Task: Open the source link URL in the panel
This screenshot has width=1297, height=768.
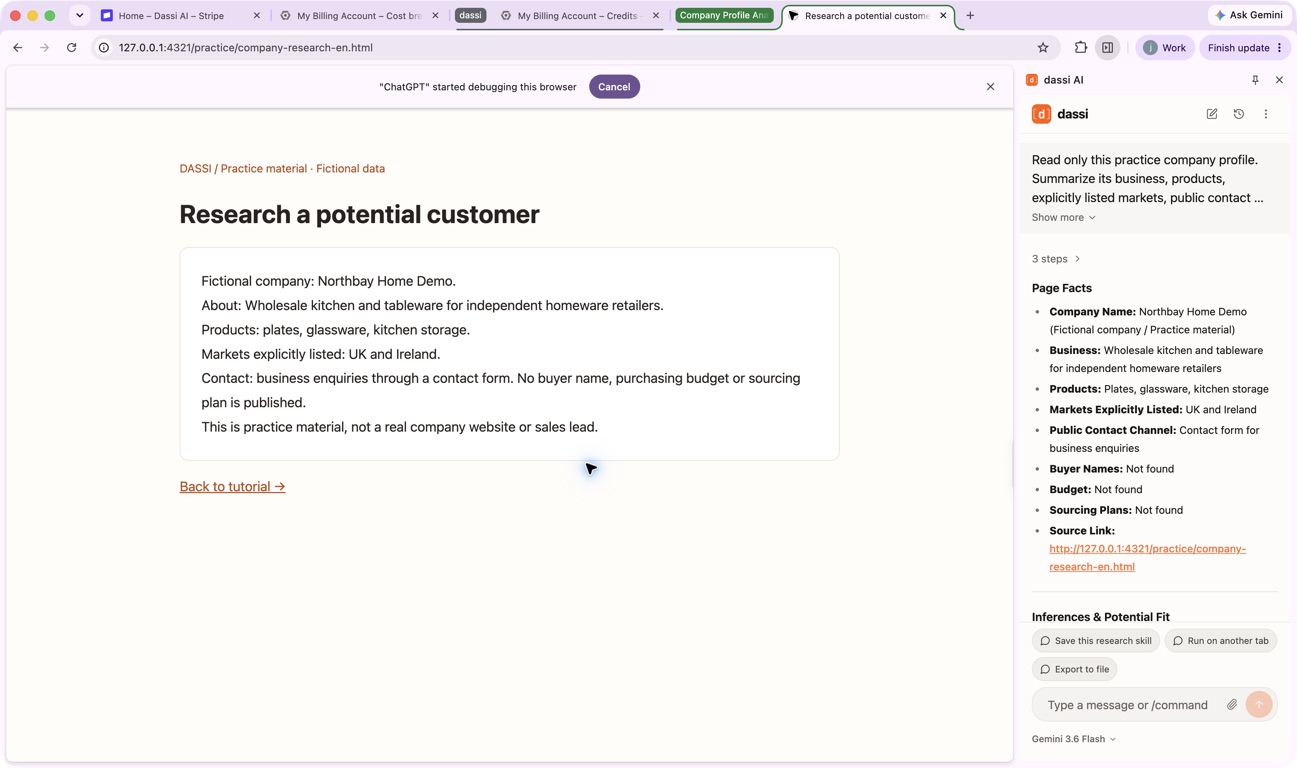Action: point(1147,557)
